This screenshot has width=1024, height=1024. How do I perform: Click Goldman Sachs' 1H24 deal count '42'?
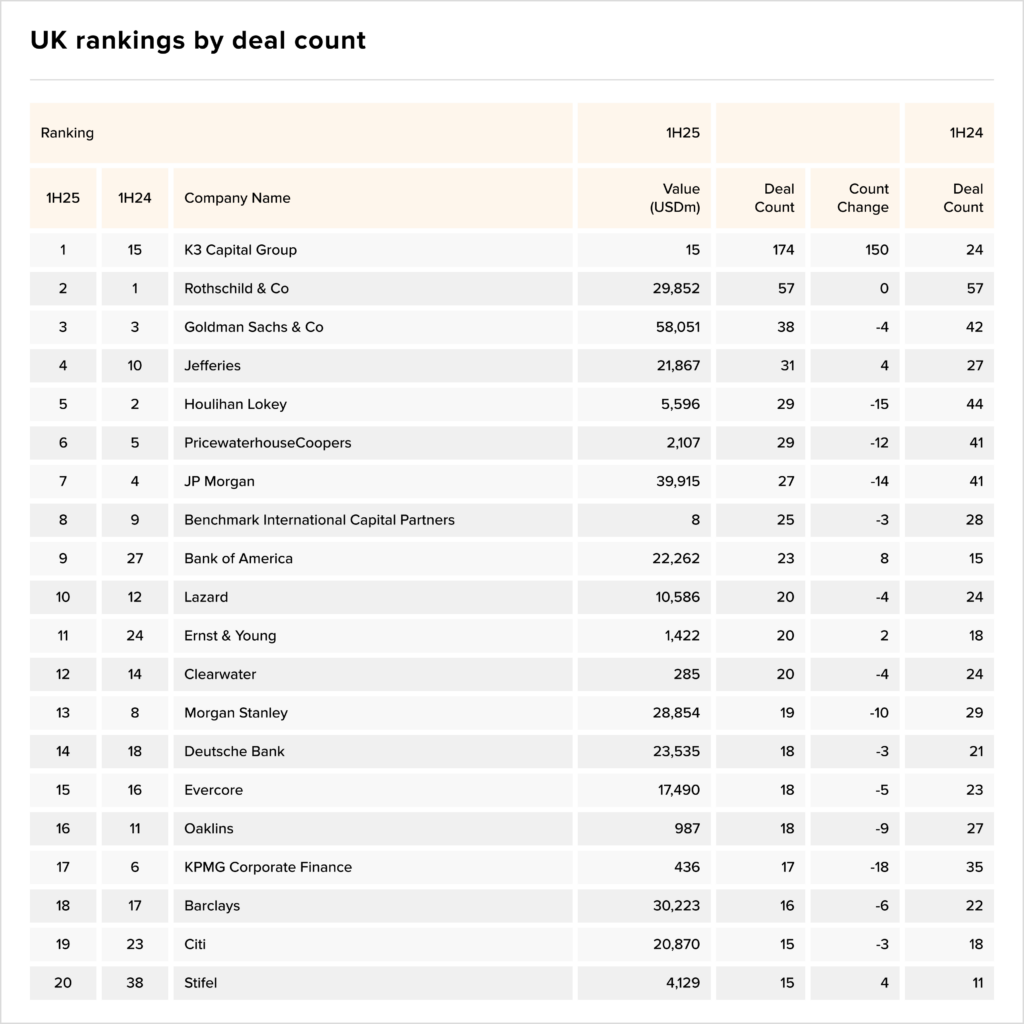tap(974, 327)
